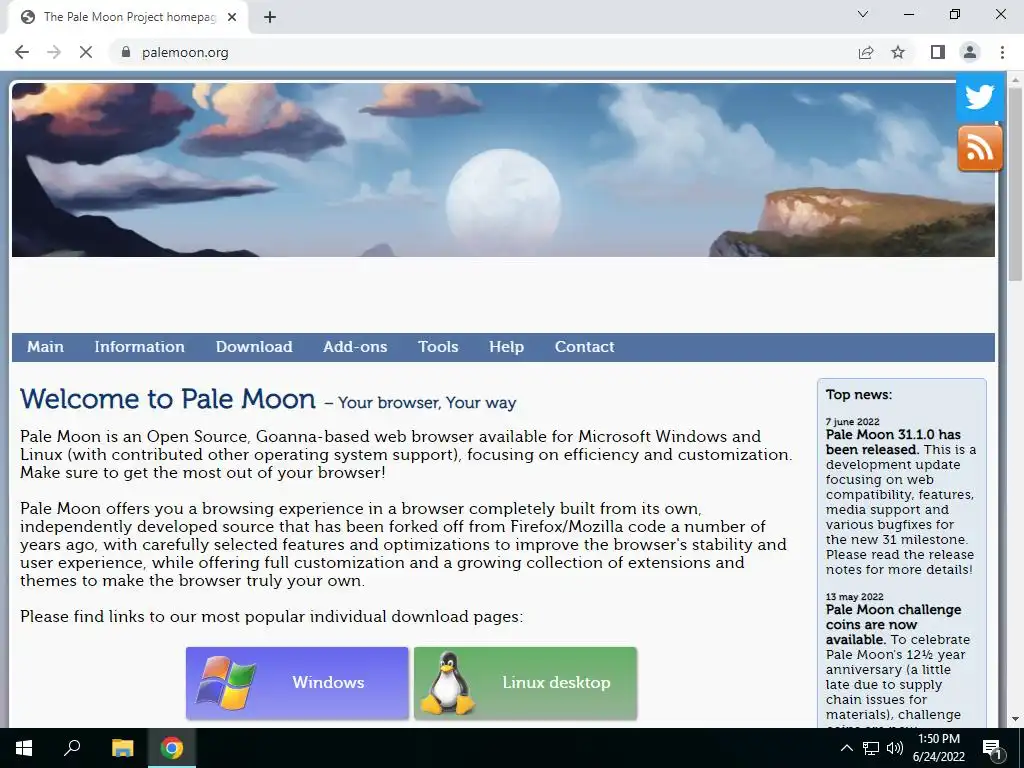Open network status tray icon

click(x=871, y=748)
